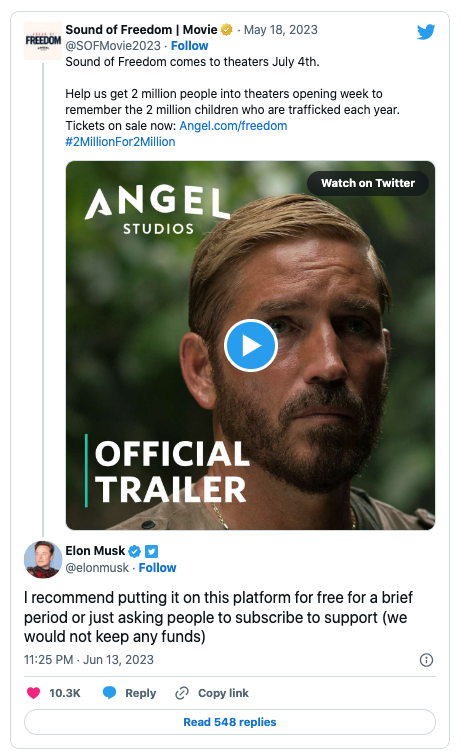
Task: Click Read 548 replies button
Action: [230, 722]
